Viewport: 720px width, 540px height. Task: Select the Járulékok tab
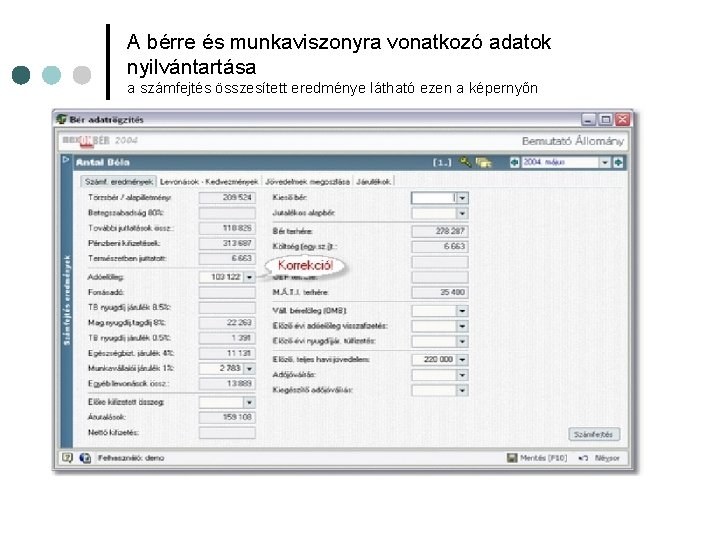point(373,182)
